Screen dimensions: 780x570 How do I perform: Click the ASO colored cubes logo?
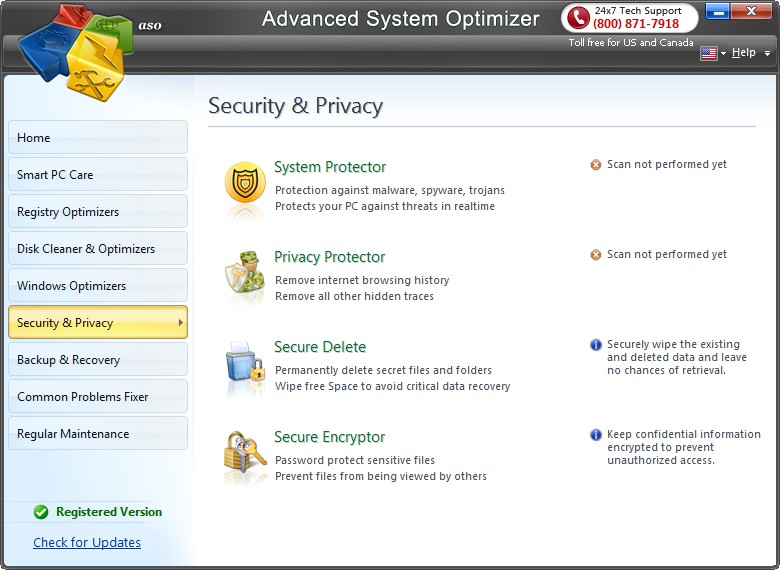[75, 52]
